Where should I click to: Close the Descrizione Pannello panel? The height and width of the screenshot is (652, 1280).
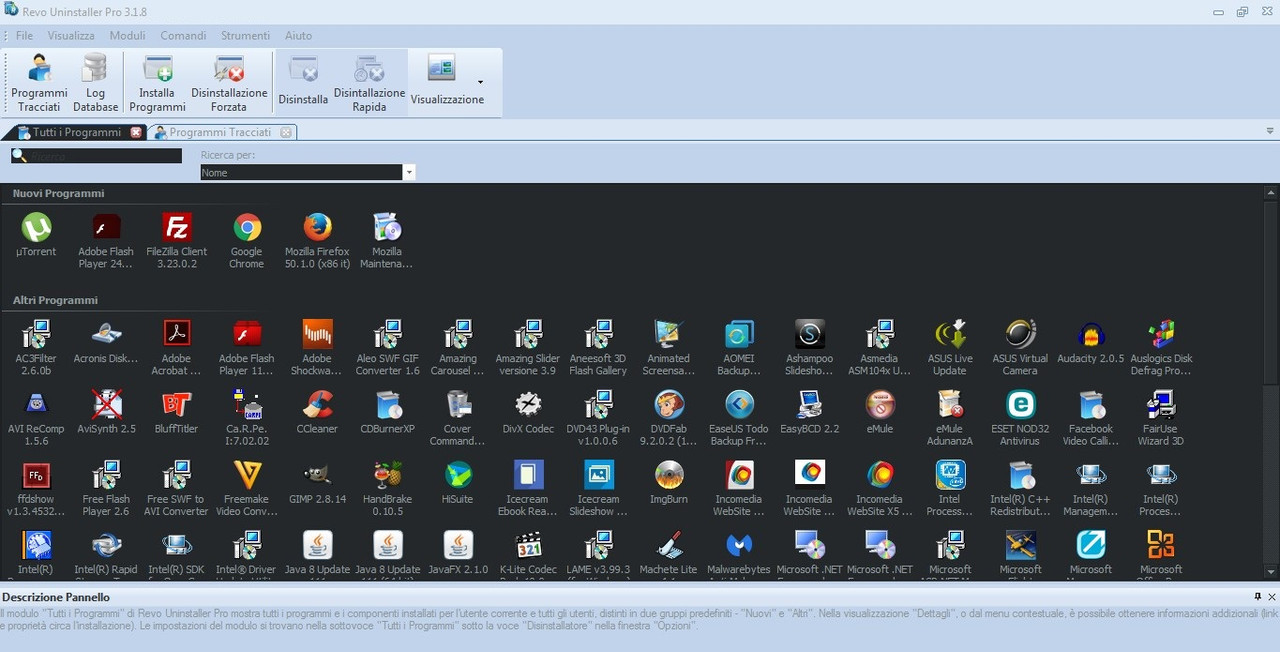coord(1272,597)
